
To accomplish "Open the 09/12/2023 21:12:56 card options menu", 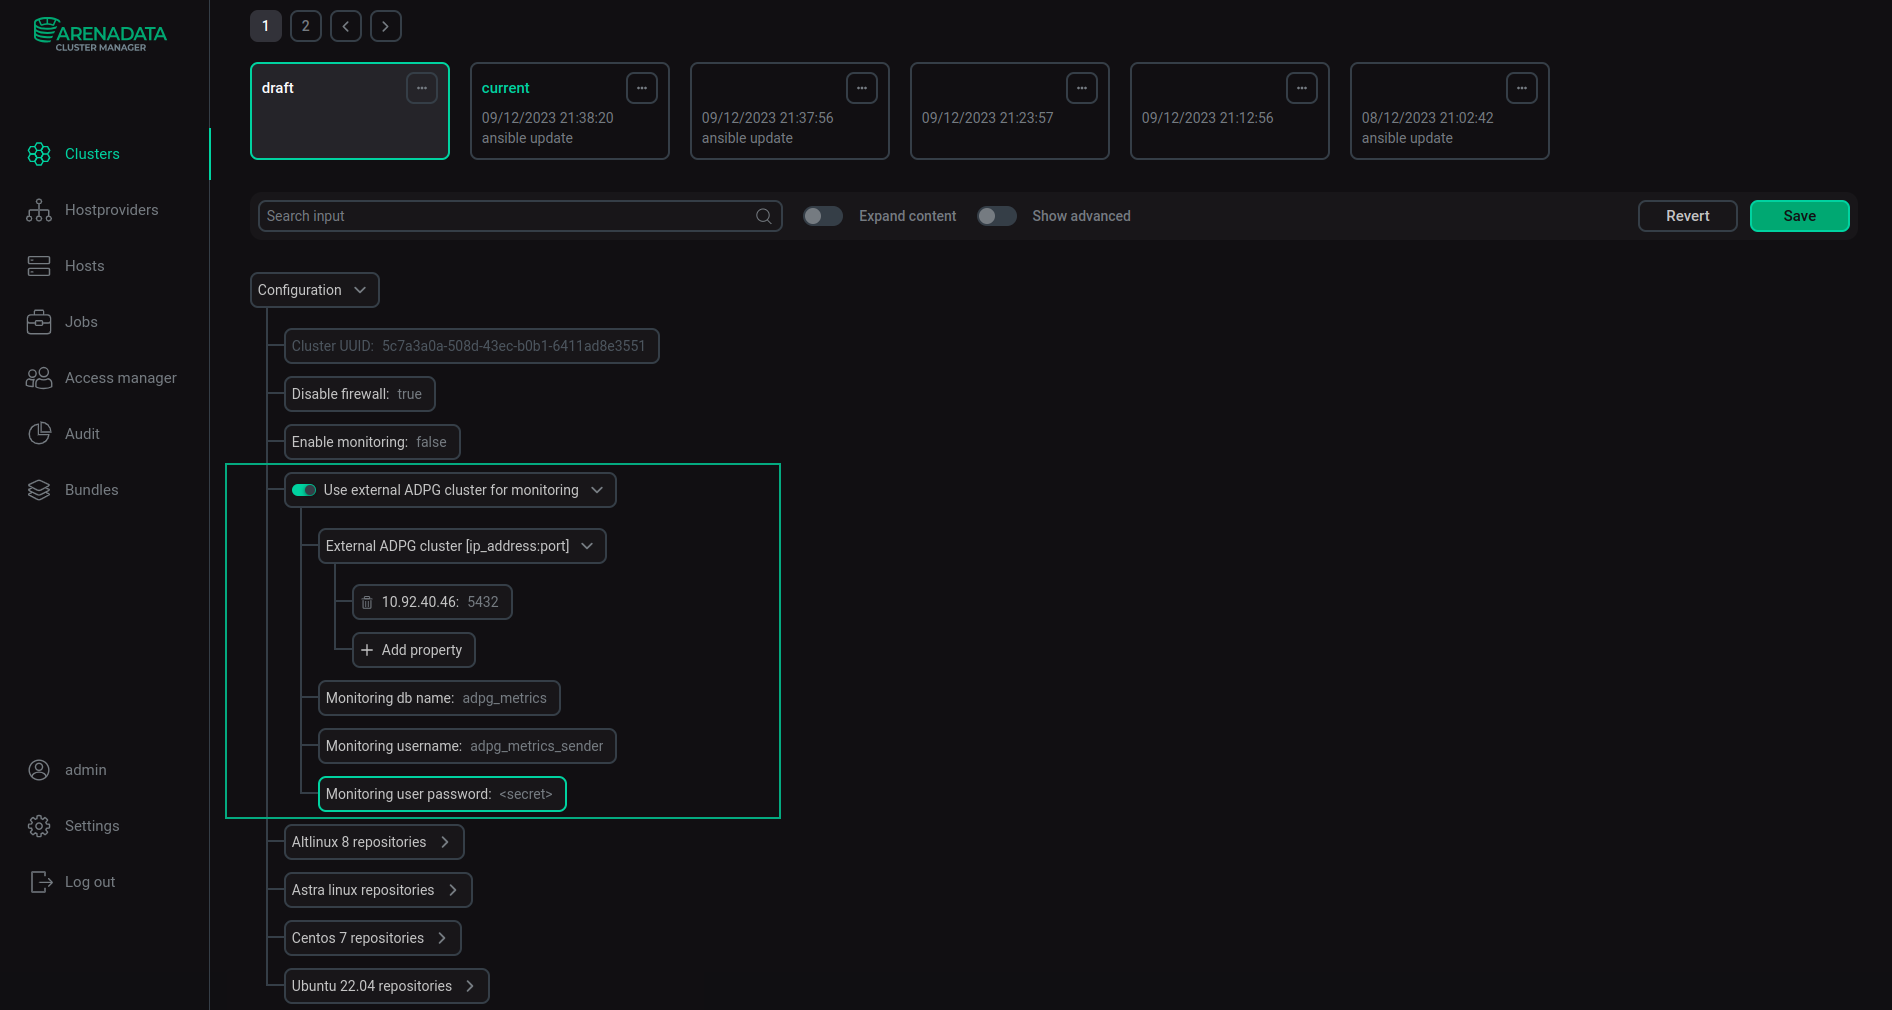I will point(1302,88).
